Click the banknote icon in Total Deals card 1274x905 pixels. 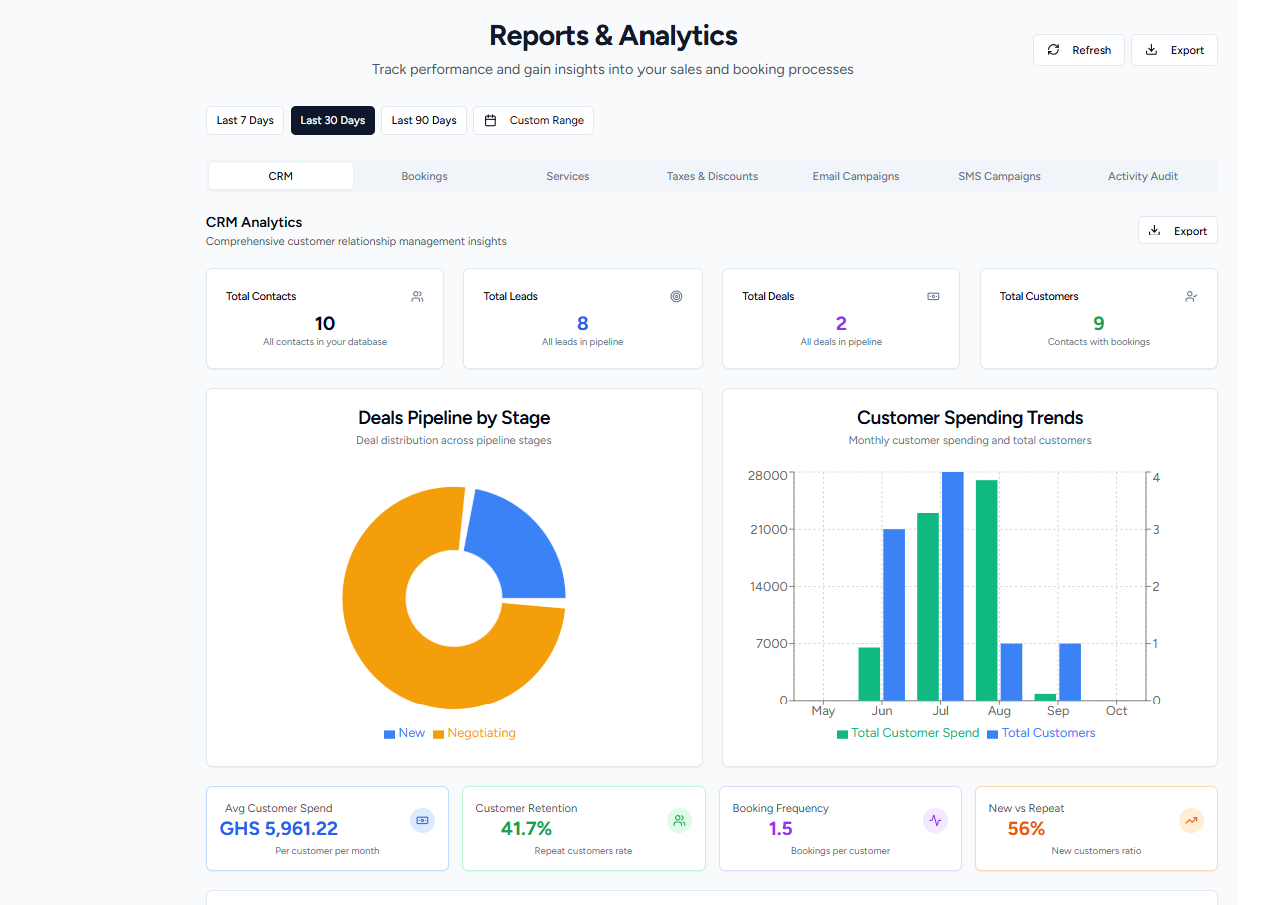[933, 296]
